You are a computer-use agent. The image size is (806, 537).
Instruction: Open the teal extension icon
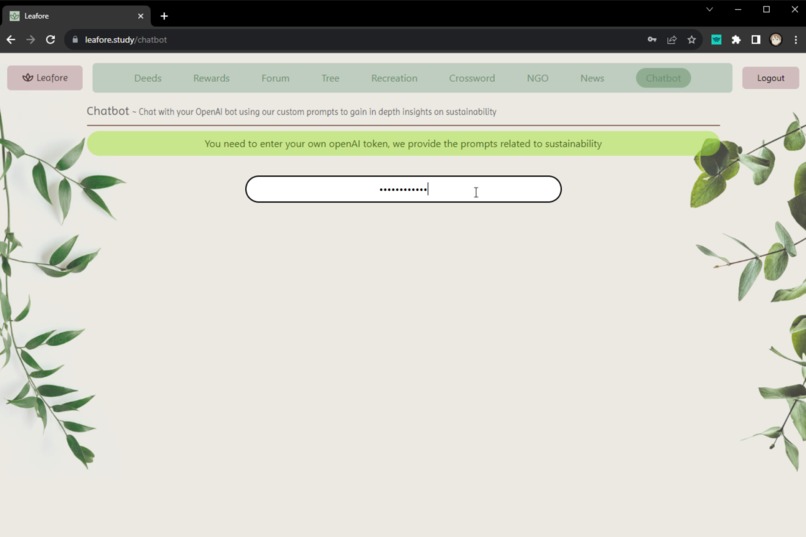[716, 40]
